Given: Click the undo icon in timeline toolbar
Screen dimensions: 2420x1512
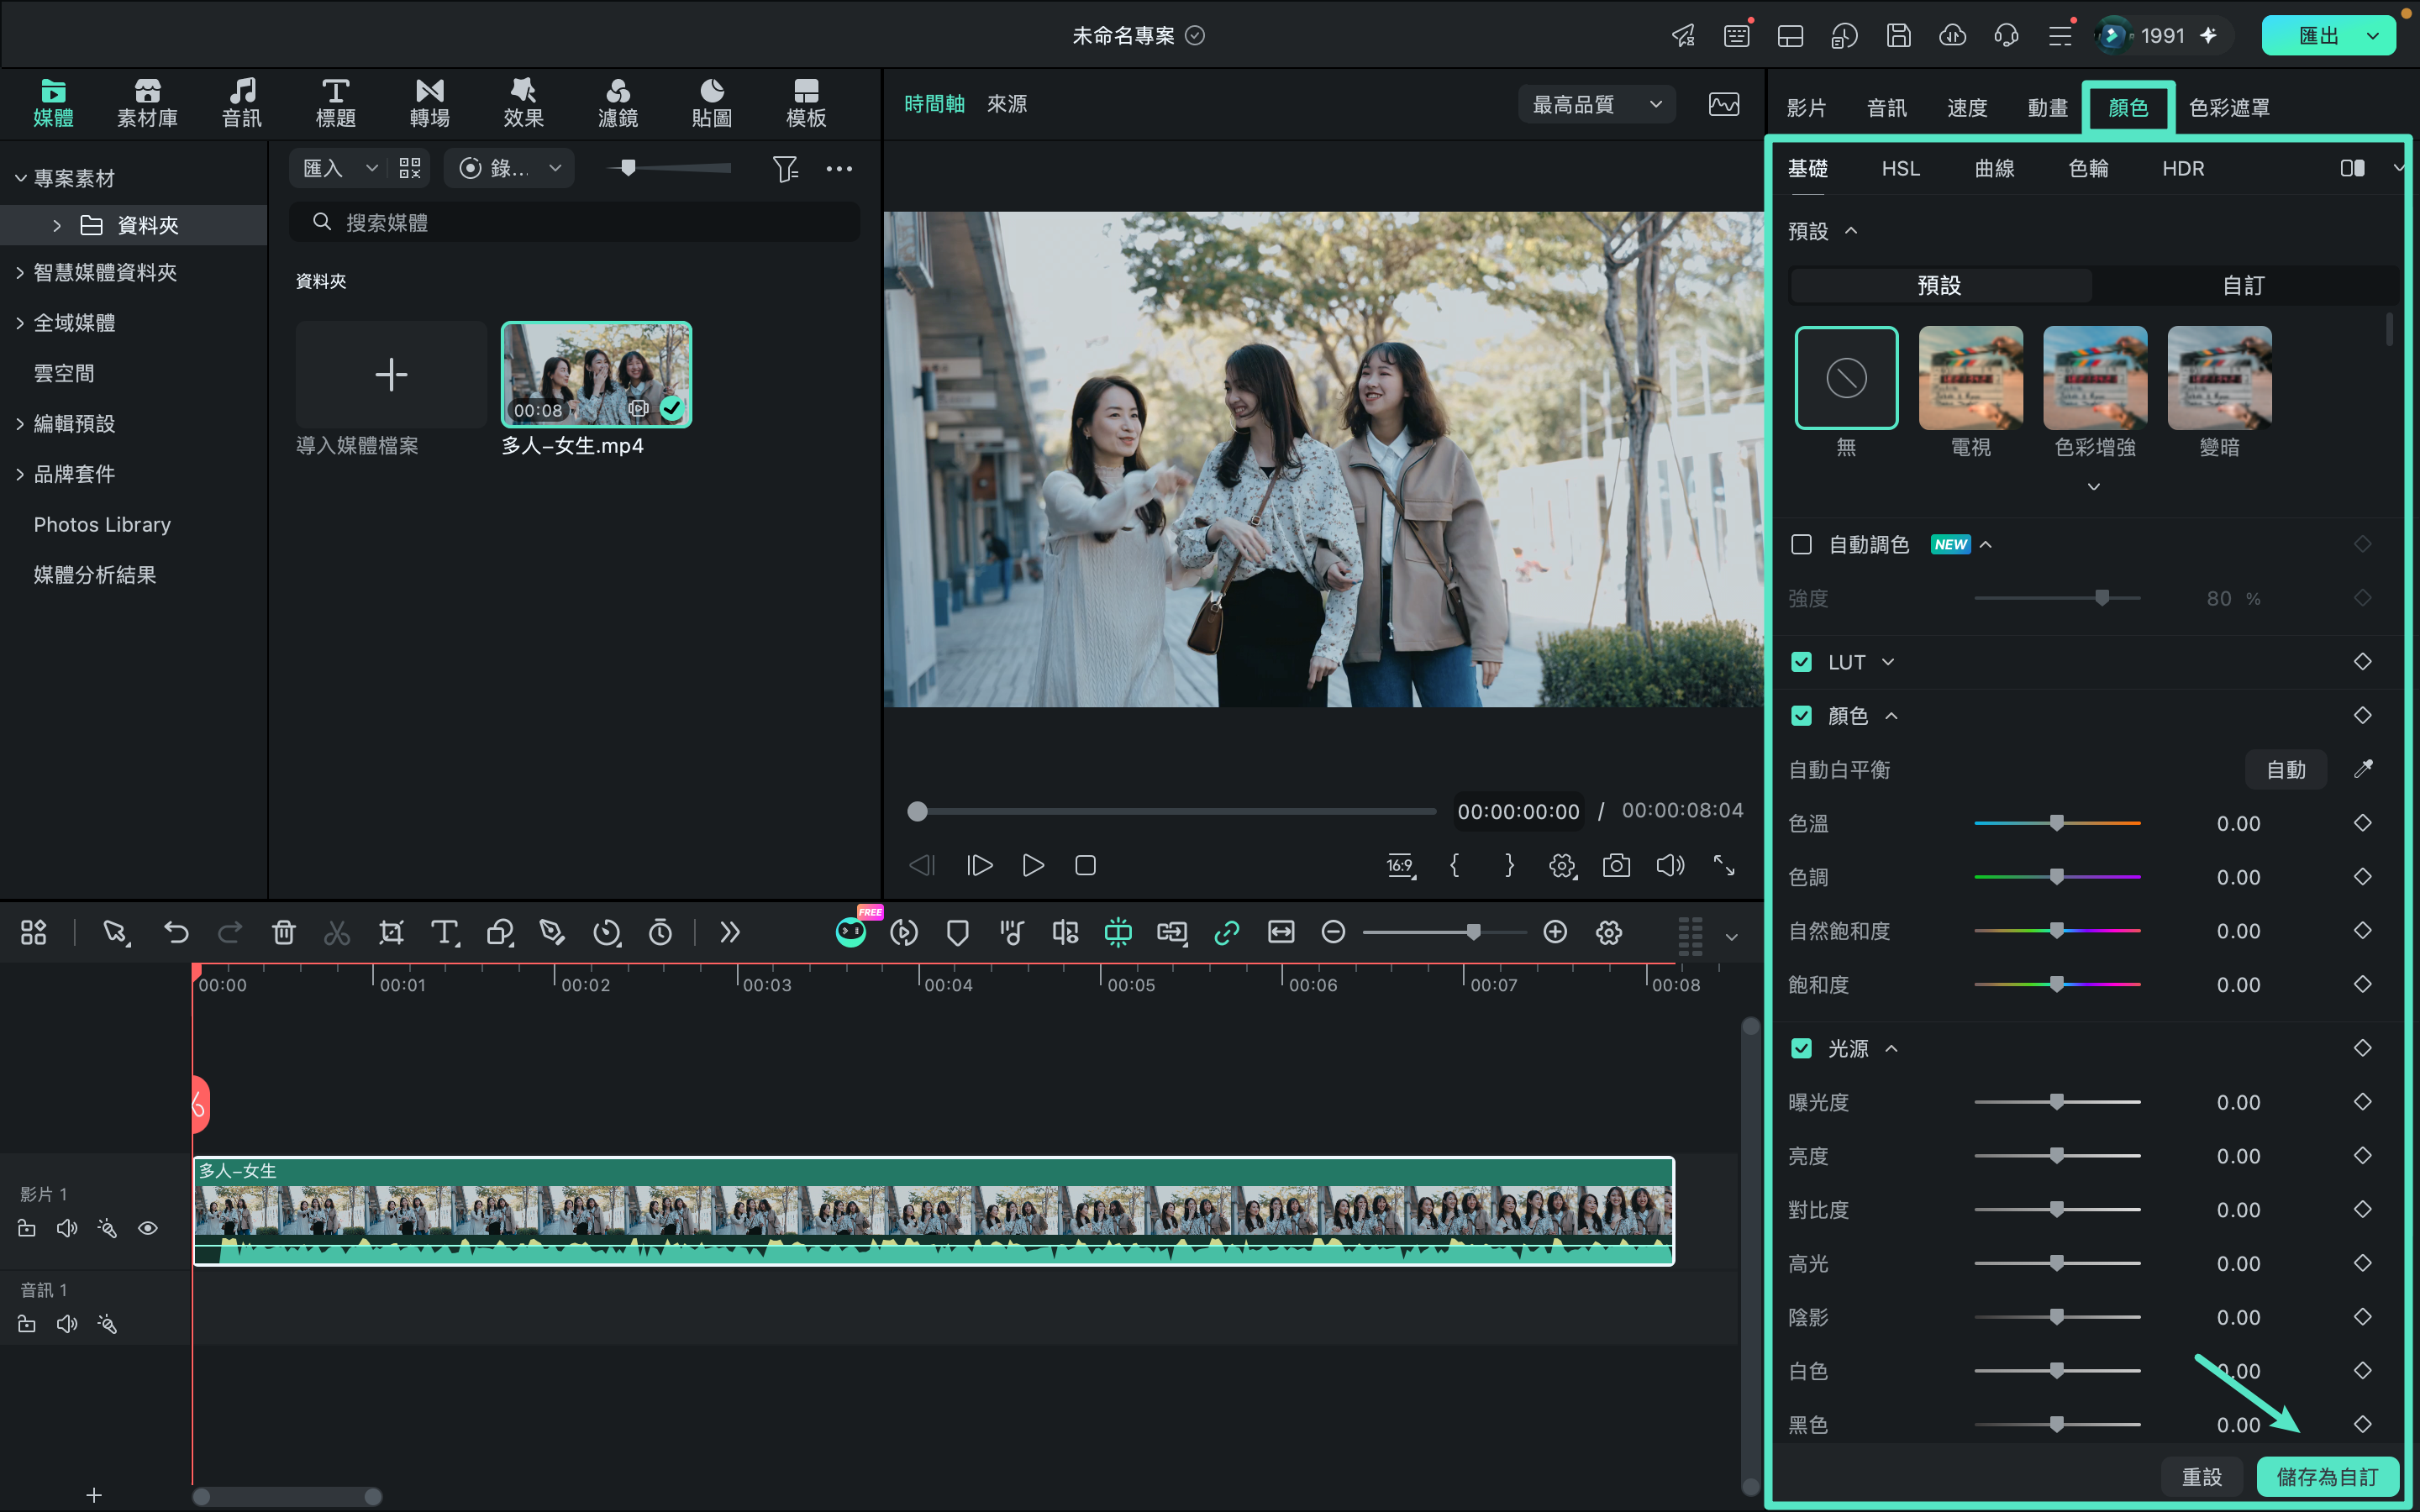Looking at the screenshot, I should click(176, 932).
